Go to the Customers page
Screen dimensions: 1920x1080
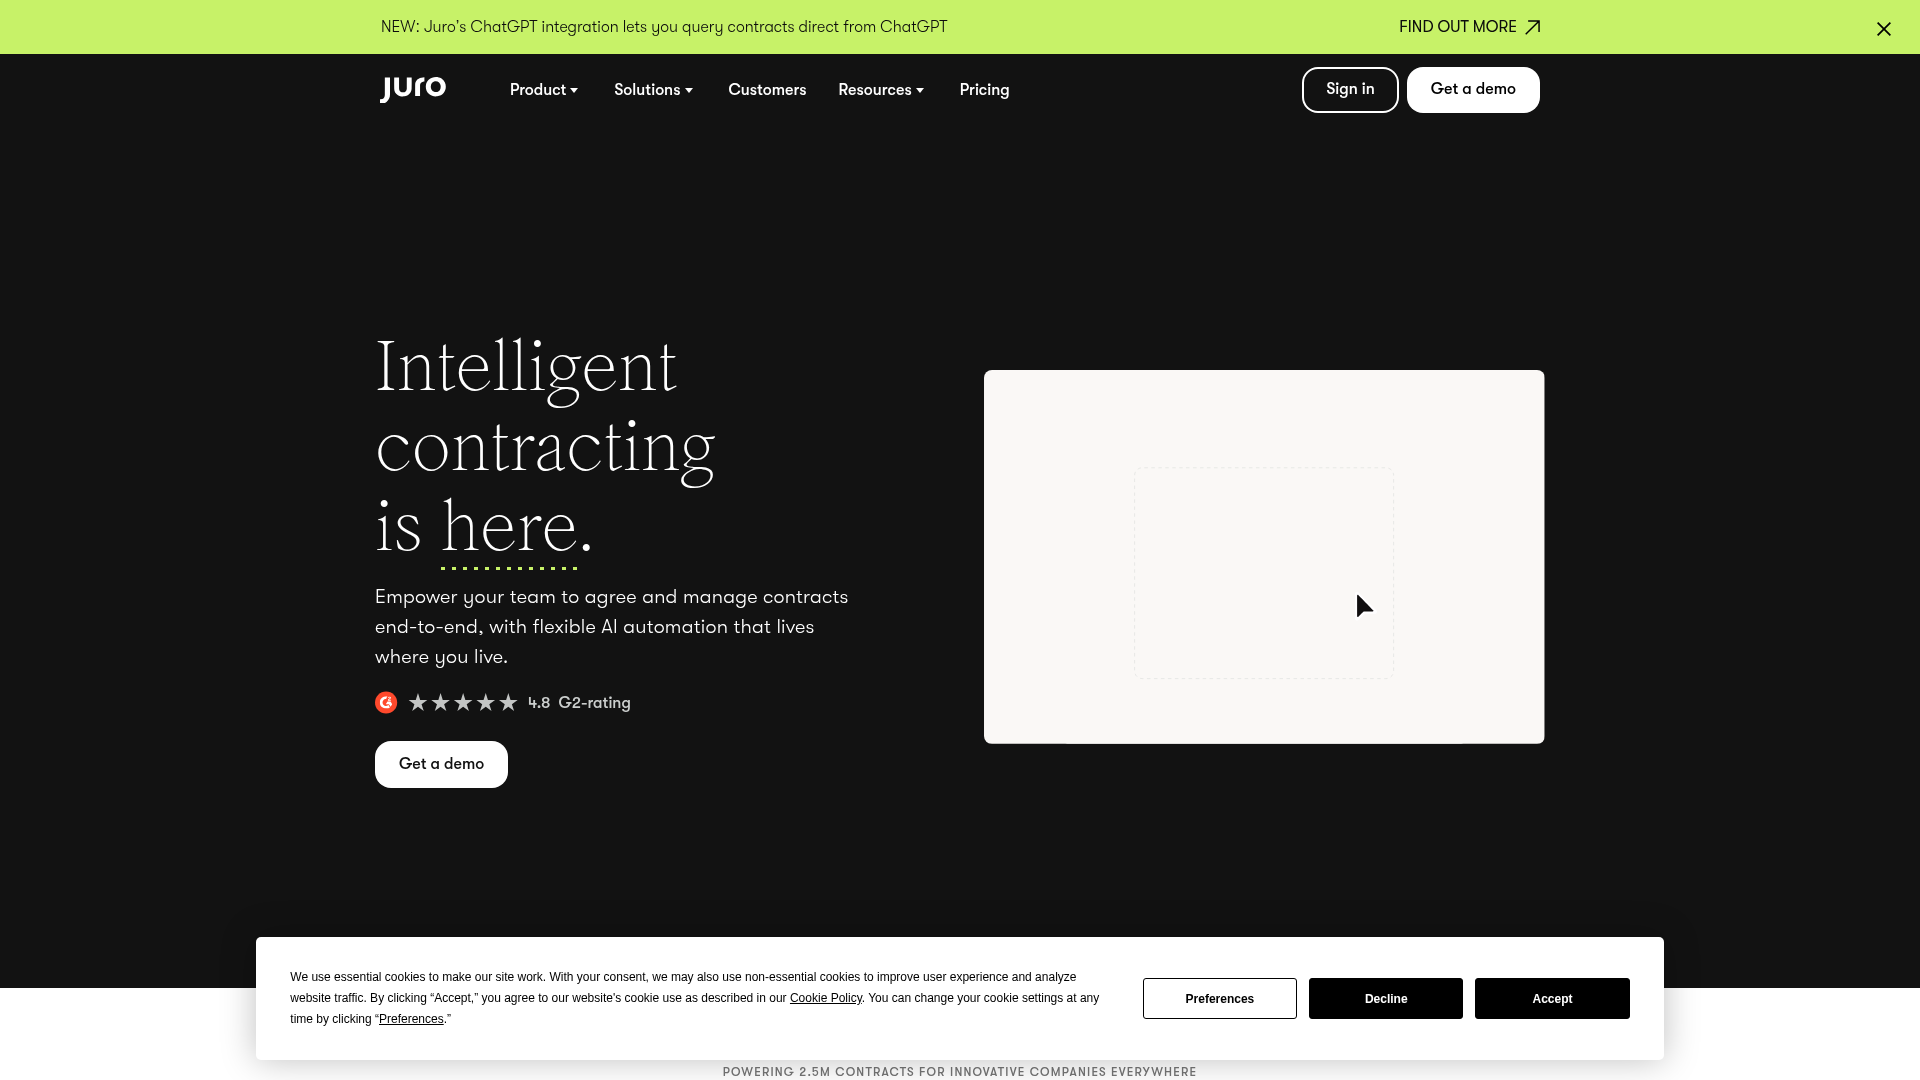pyautogui.click(x=766, y=90)
